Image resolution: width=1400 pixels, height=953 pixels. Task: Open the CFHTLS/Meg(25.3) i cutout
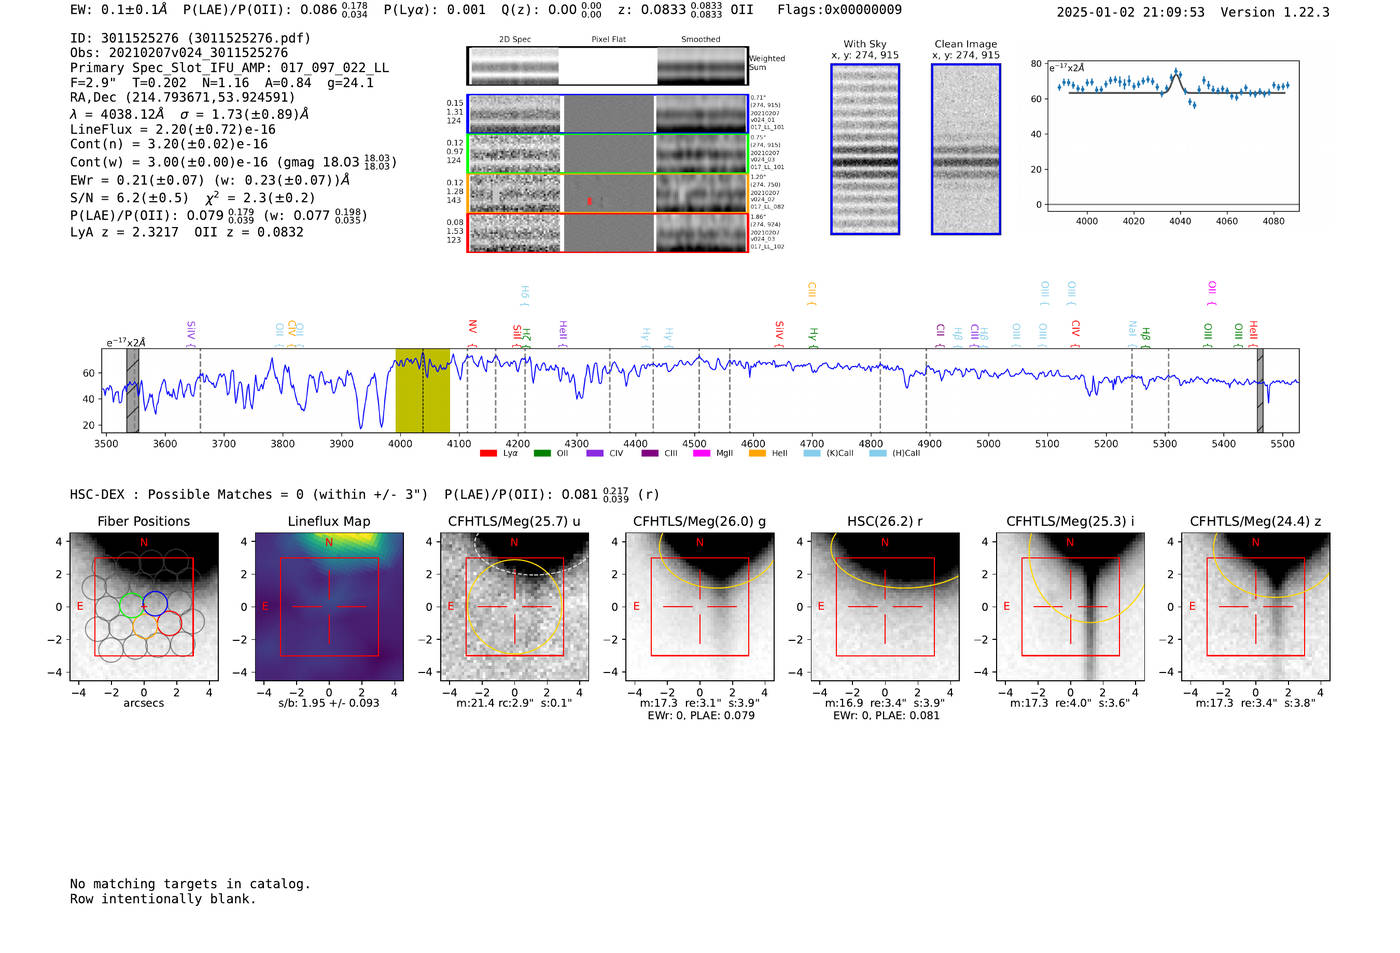[x=1070, y=607]
